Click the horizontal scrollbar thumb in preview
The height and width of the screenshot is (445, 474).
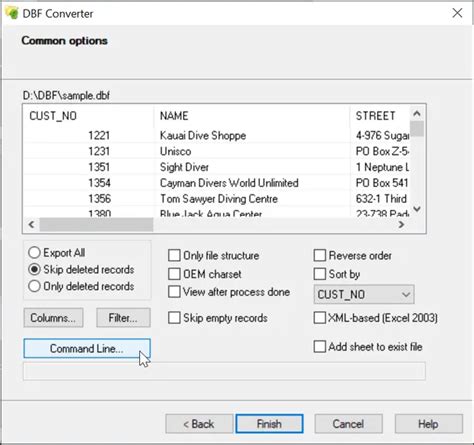click(x=96, y=225)
